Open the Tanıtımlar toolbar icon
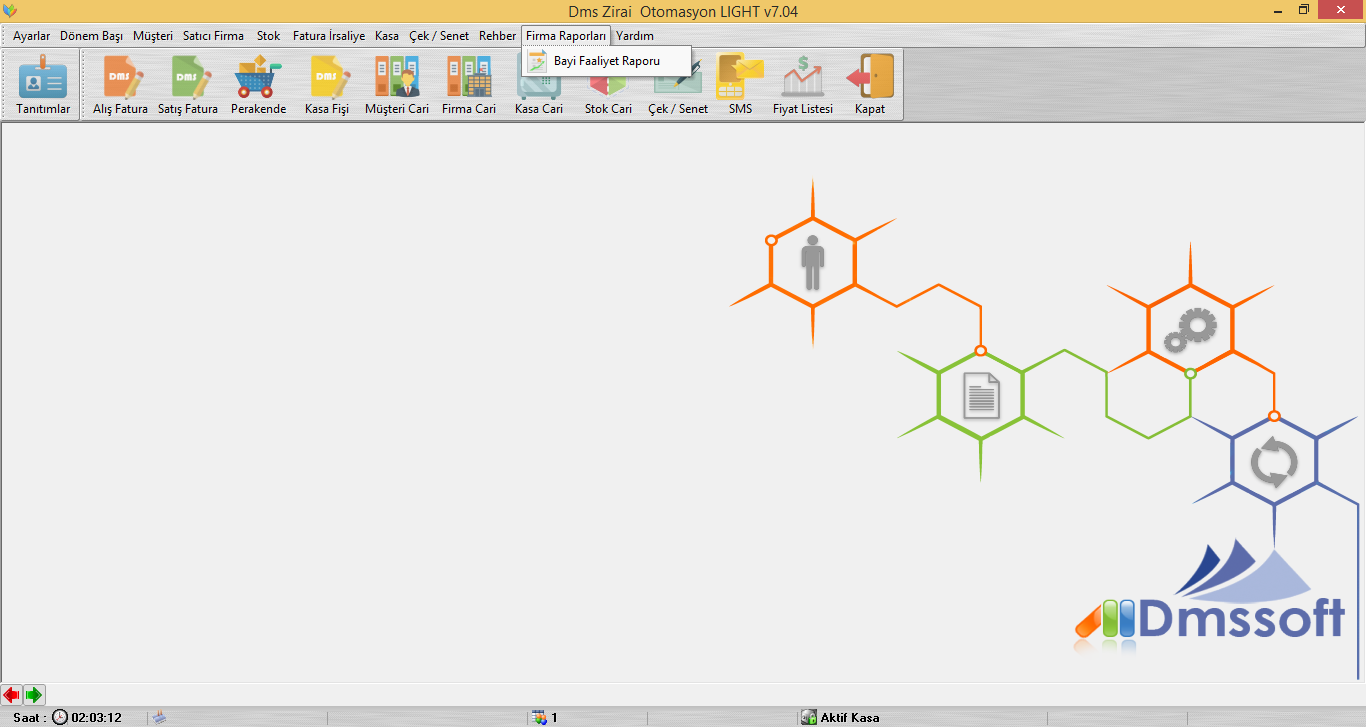Screen dimensions: 1366x727 43,85
